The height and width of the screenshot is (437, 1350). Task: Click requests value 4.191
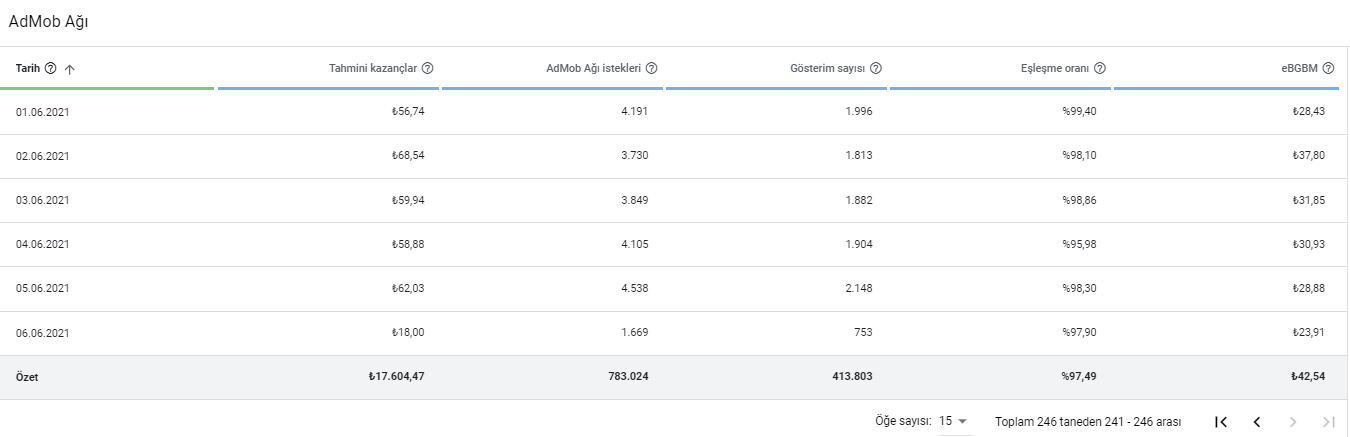point(635,111)
